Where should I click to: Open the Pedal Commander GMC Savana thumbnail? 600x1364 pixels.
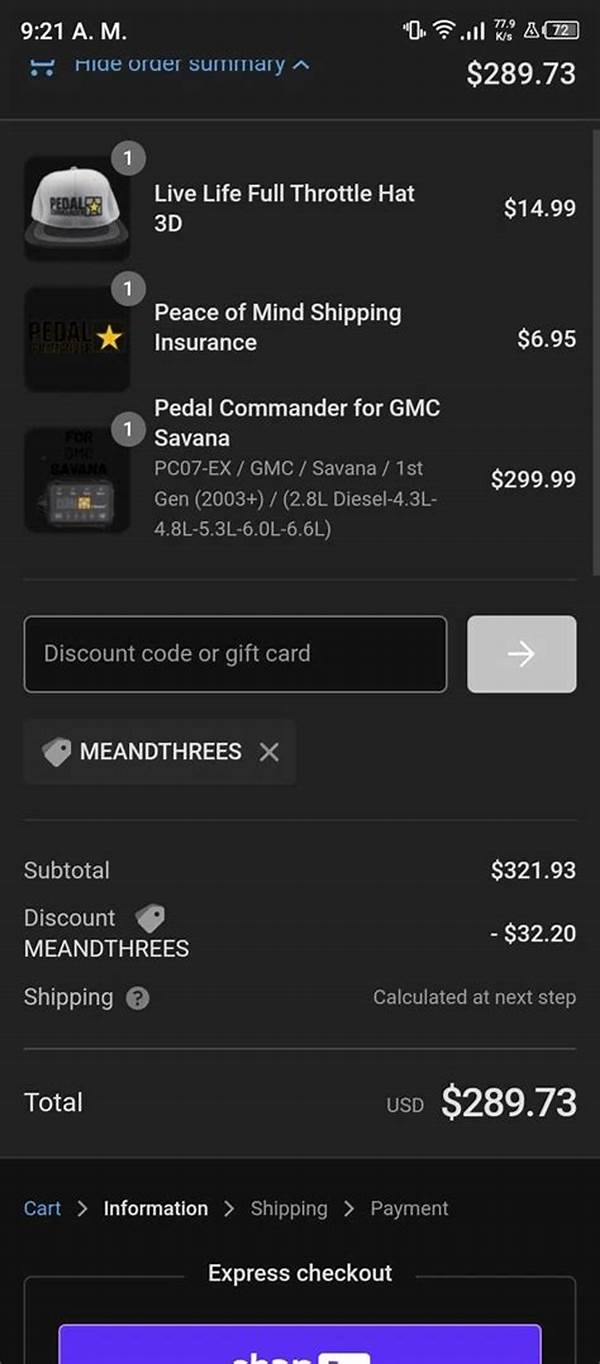coord(77,481)
